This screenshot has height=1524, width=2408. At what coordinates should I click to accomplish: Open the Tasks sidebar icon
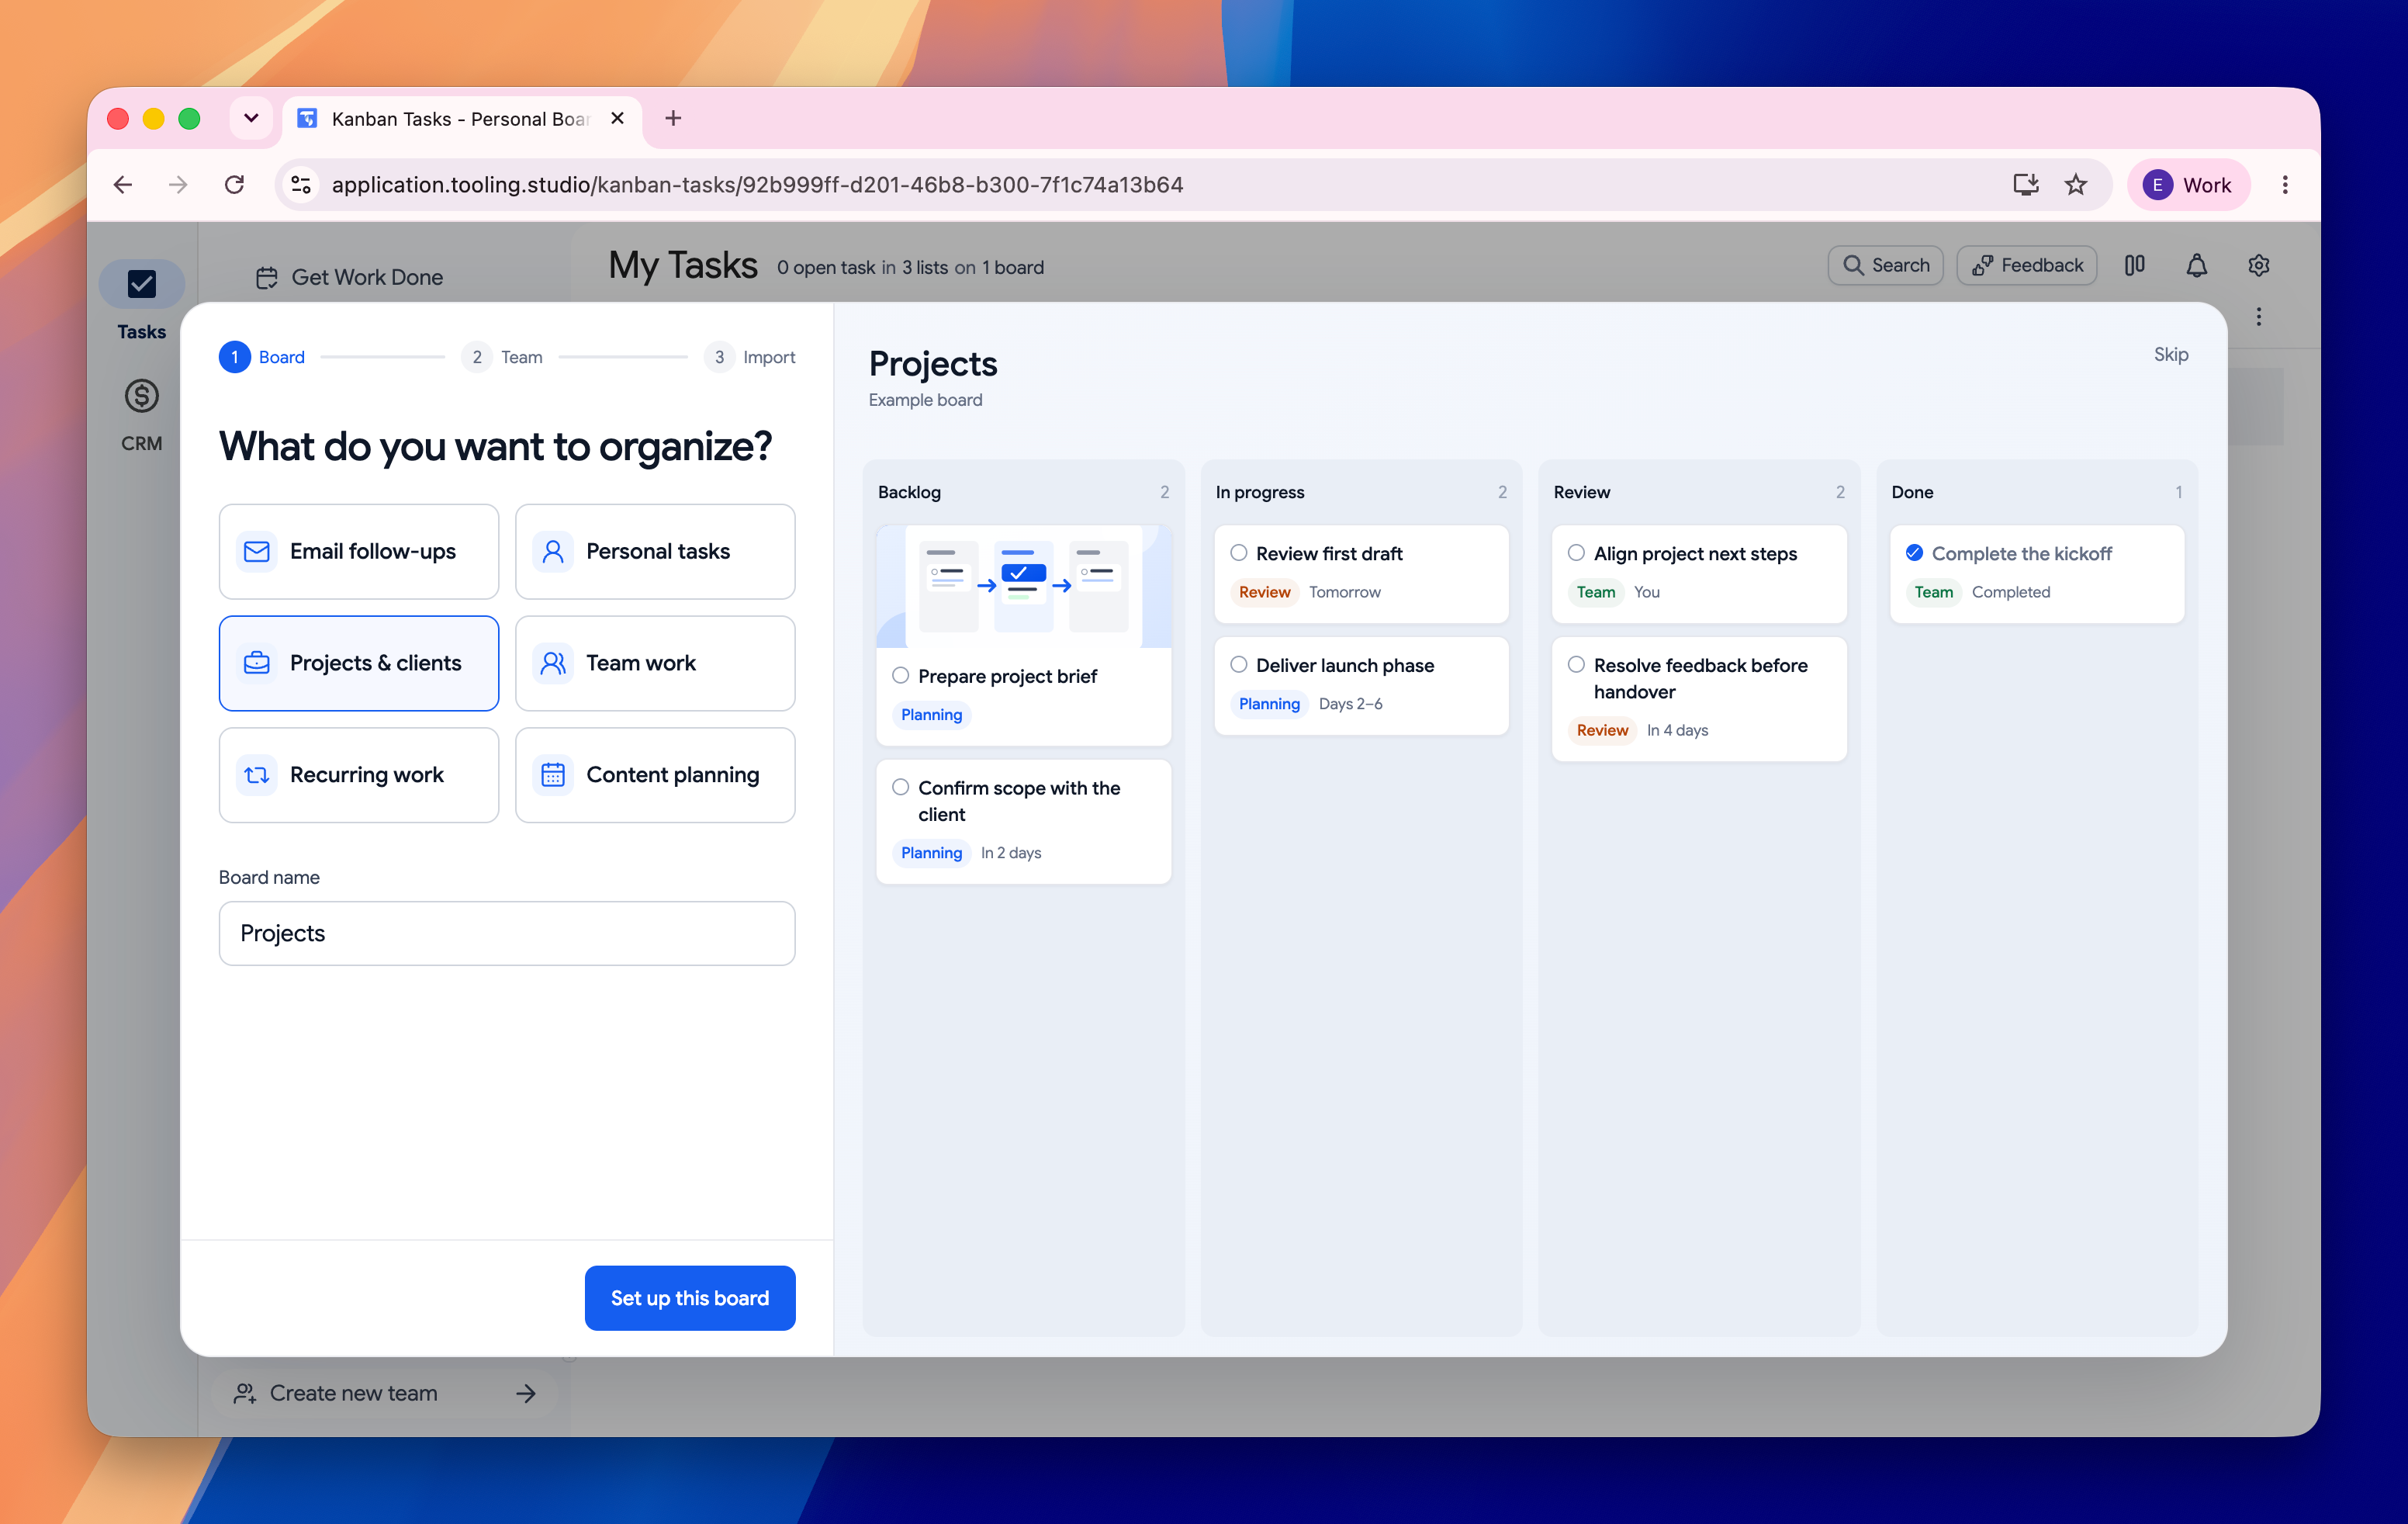point(141,284)
